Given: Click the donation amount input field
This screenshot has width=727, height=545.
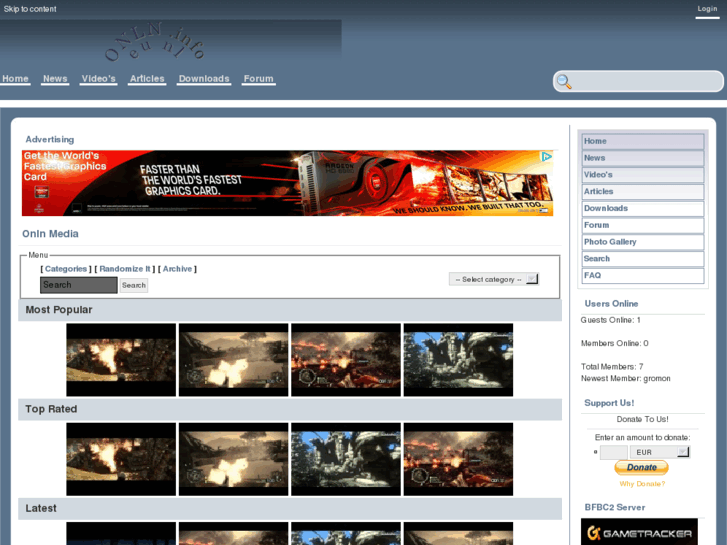Looking at the screenshot, I should tap(613, 452).
